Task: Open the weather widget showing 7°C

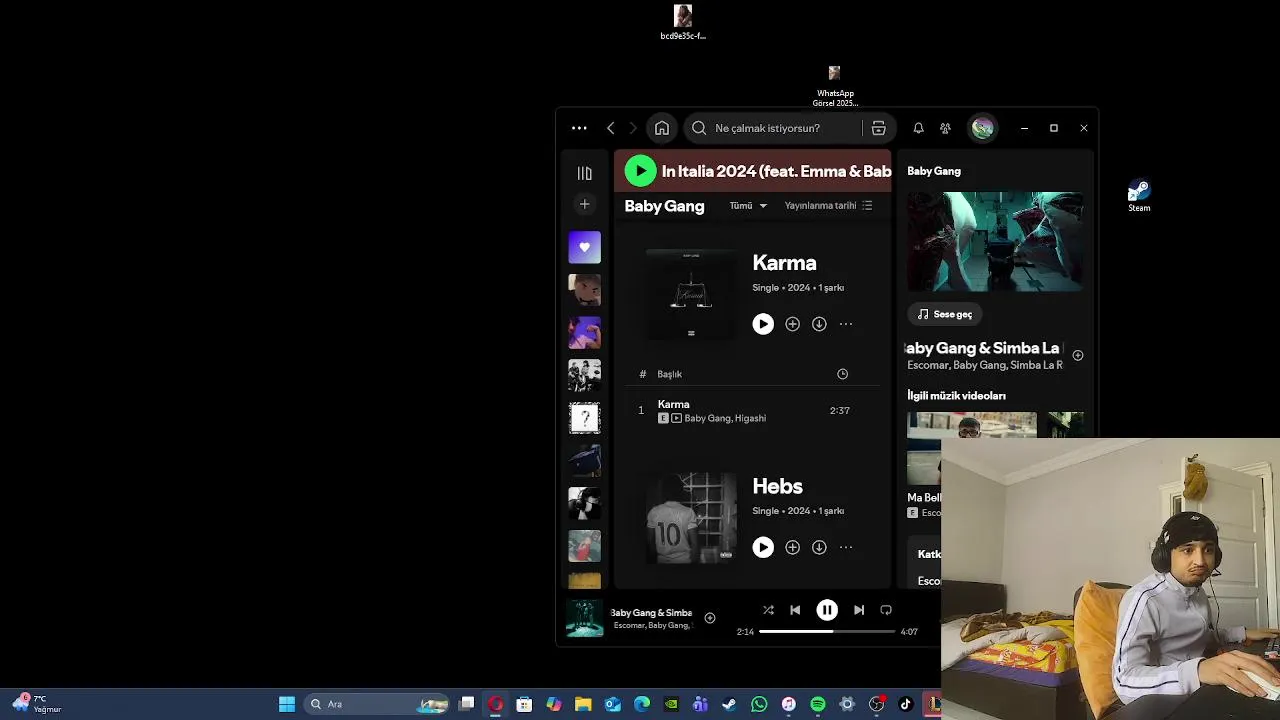Action: (x=38, y=704)
